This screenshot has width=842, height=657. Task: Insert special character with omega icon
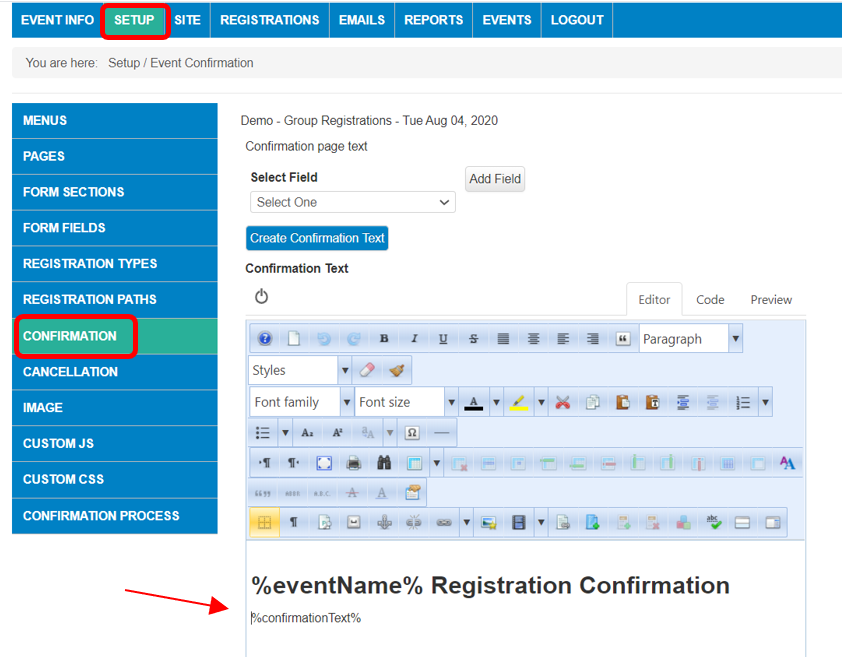[412, 433]
